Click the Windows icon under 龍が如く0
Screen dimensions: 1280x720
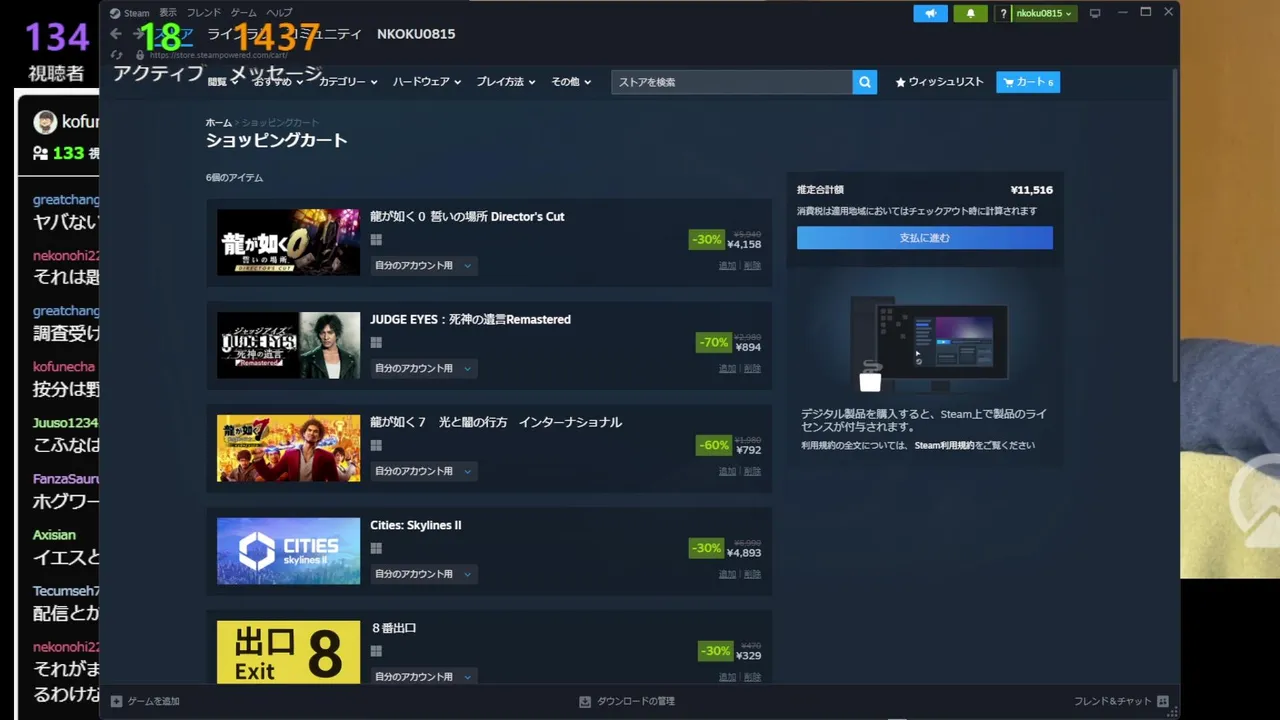376,240
